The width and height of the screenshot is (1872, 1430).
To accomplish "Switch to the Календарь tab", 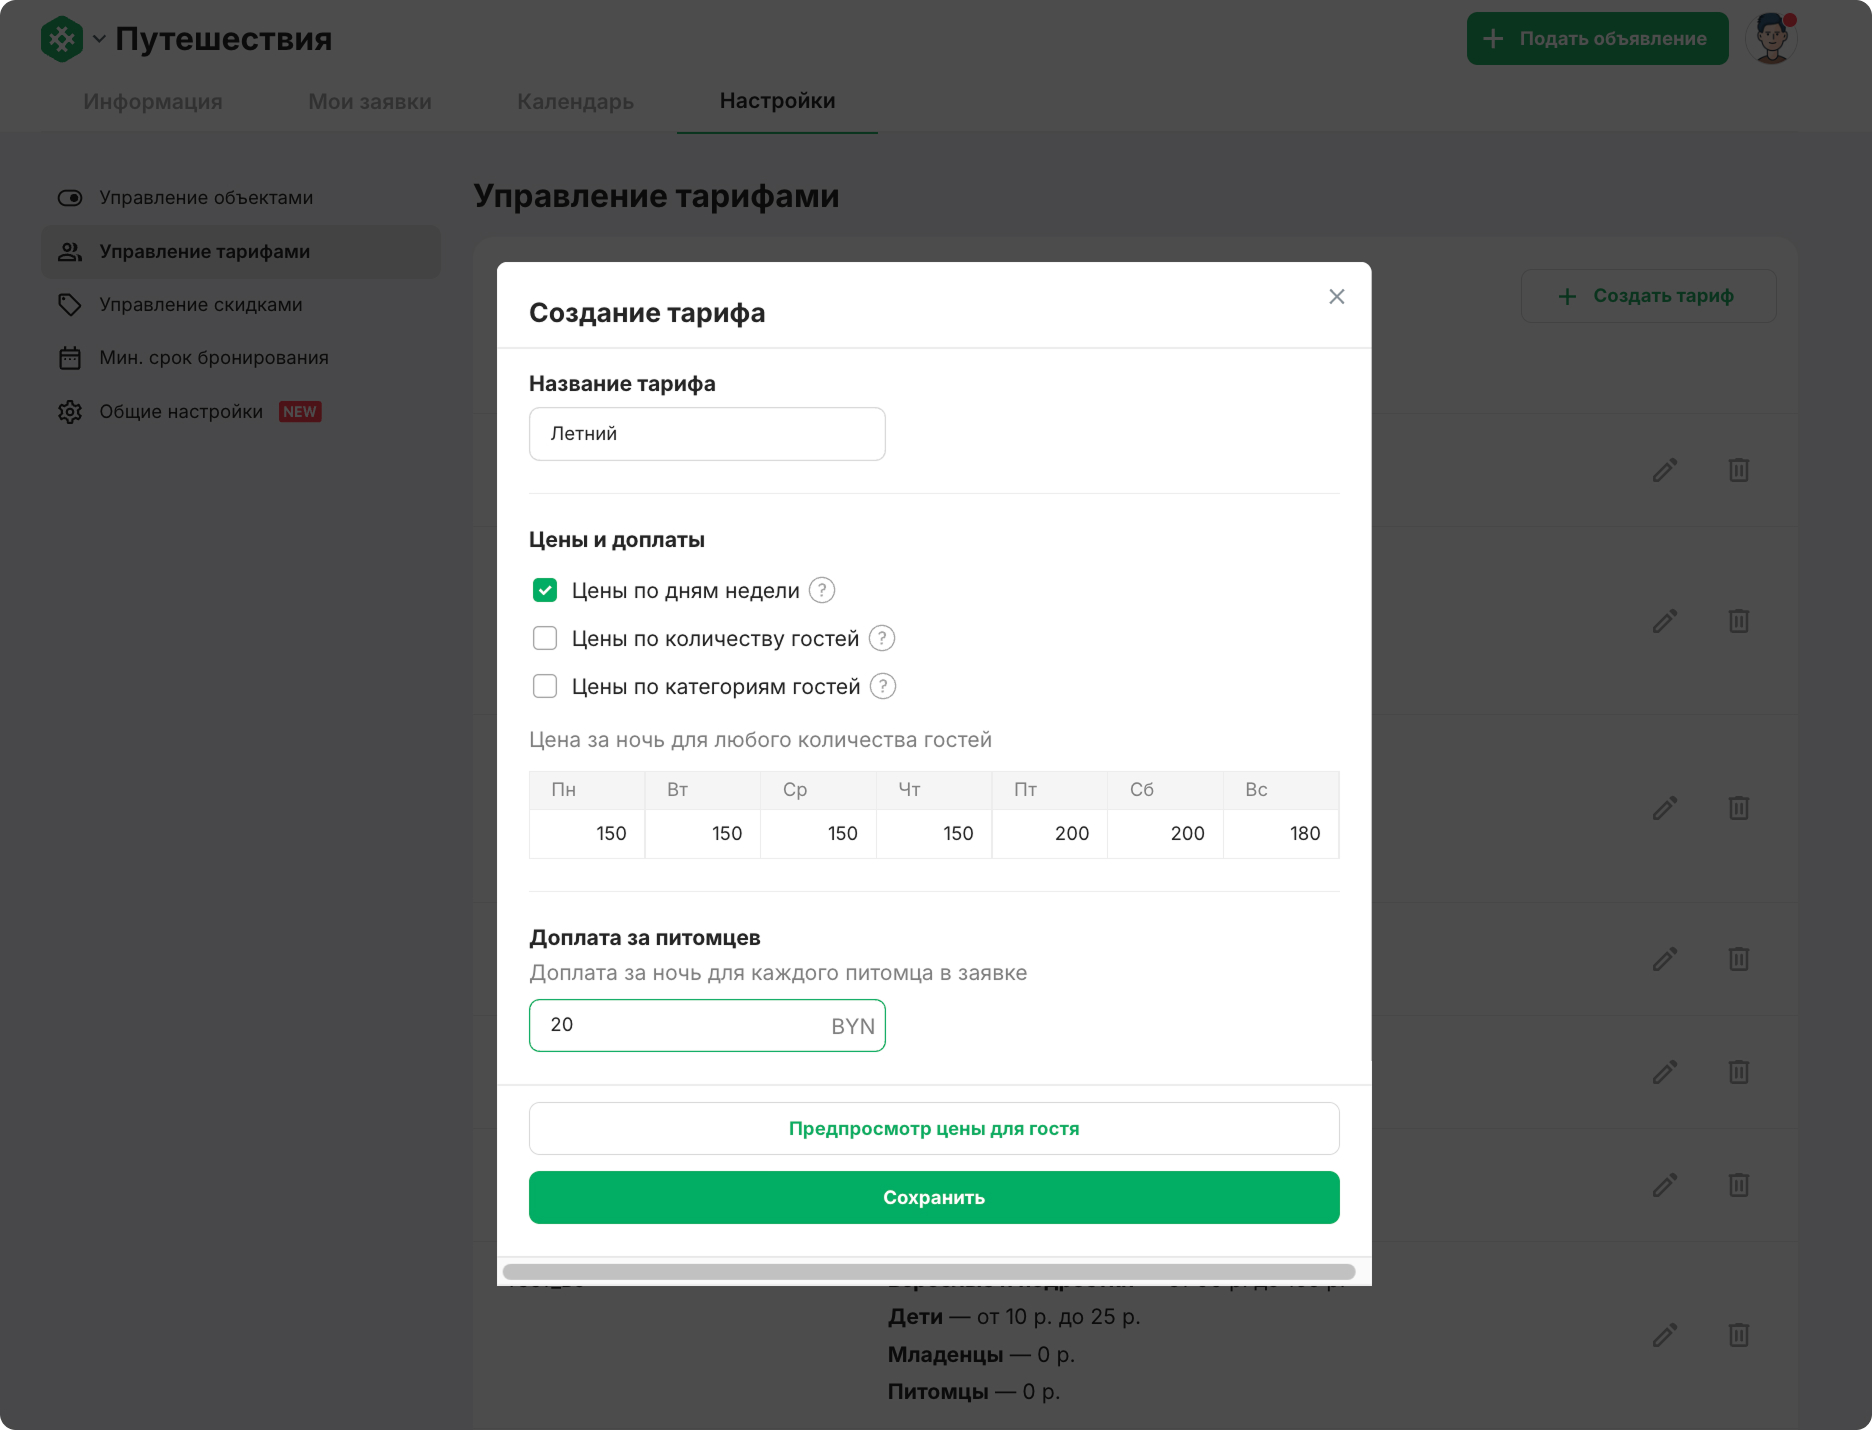I will coord(575,101).
